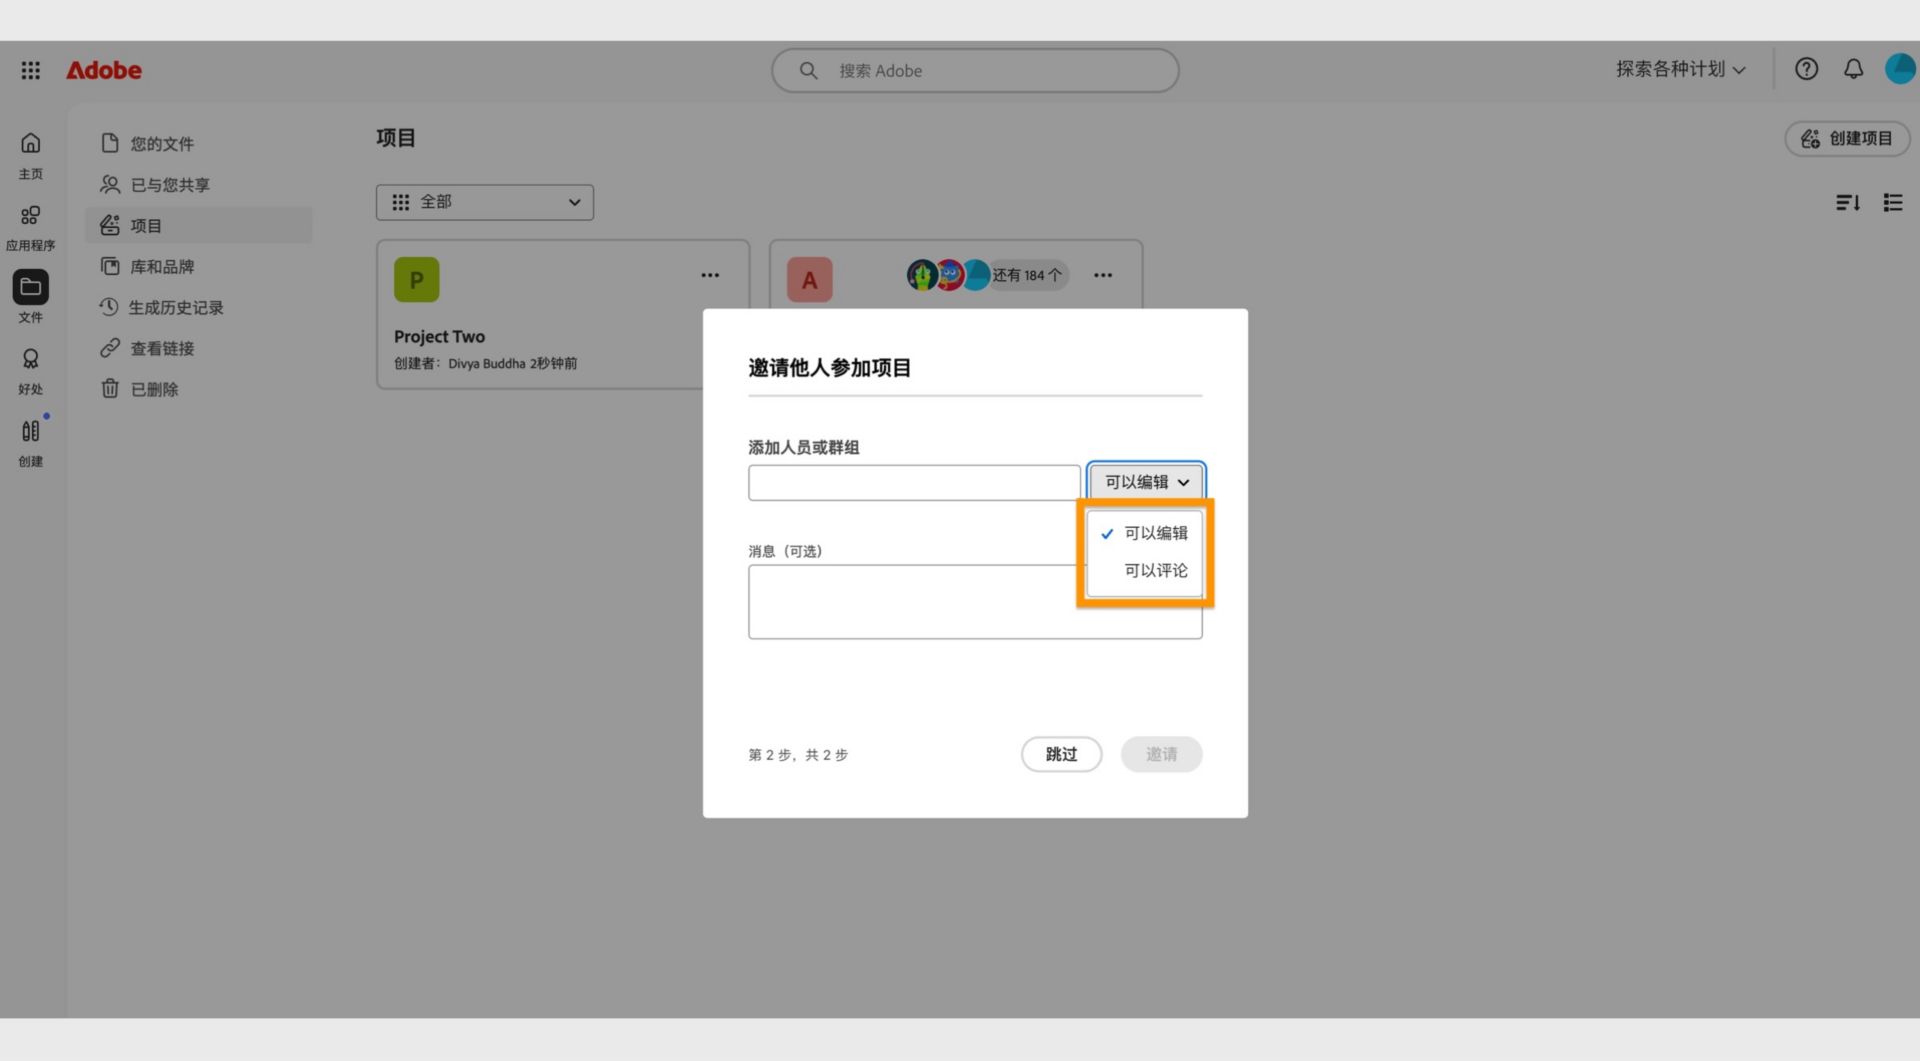Select 可以编辑 option in list

click(x=1145, y=533)
